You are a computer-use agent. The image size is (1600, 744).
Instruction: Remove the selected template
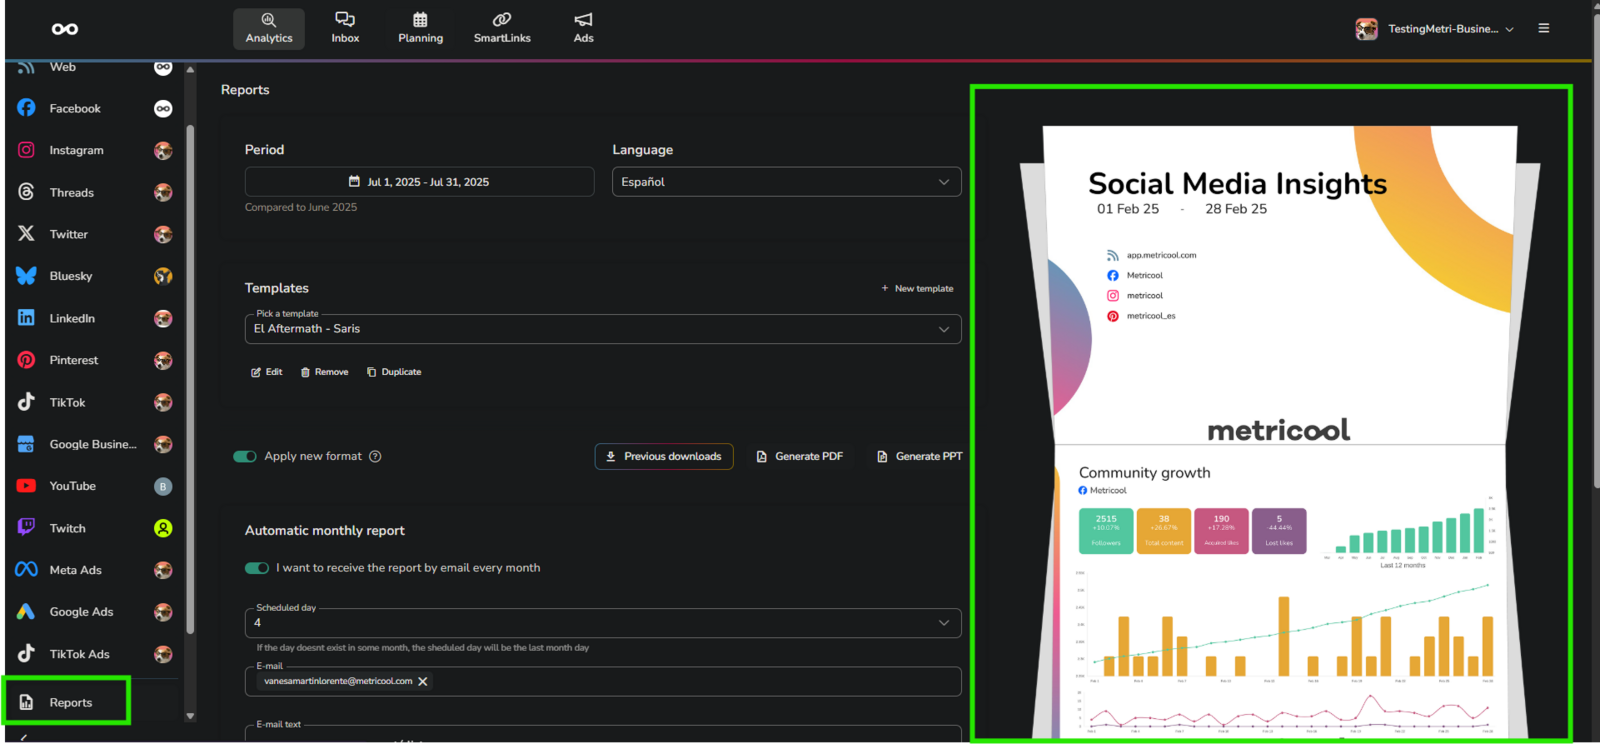[325, 372]
